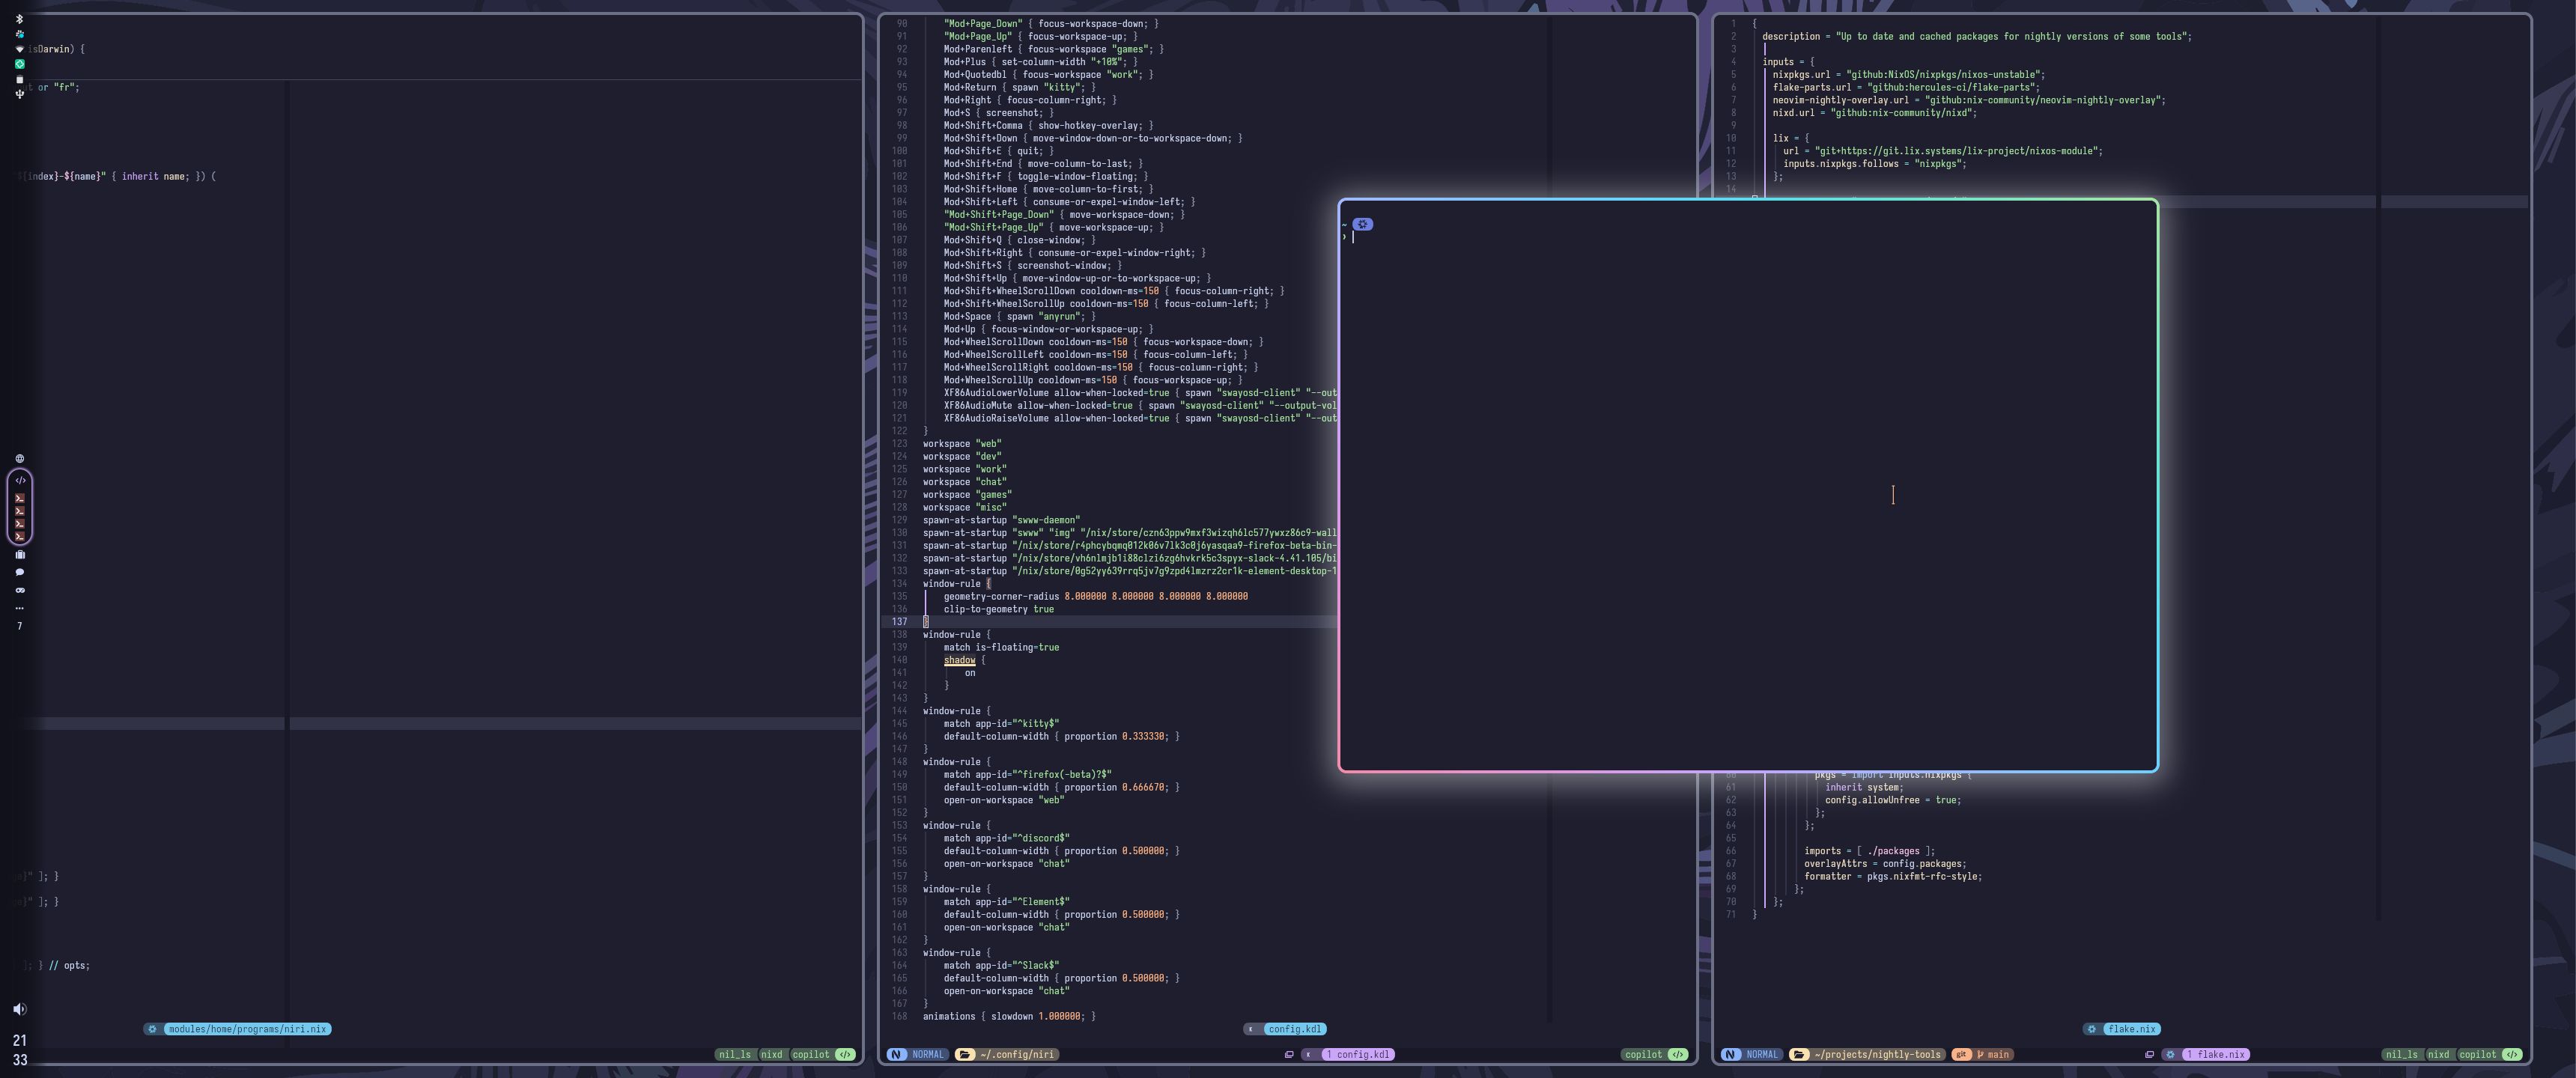Click the Bluetooth icon in the left sidebar
2576x1078 pixels.
pyautogui.click(x=19, y=19)
